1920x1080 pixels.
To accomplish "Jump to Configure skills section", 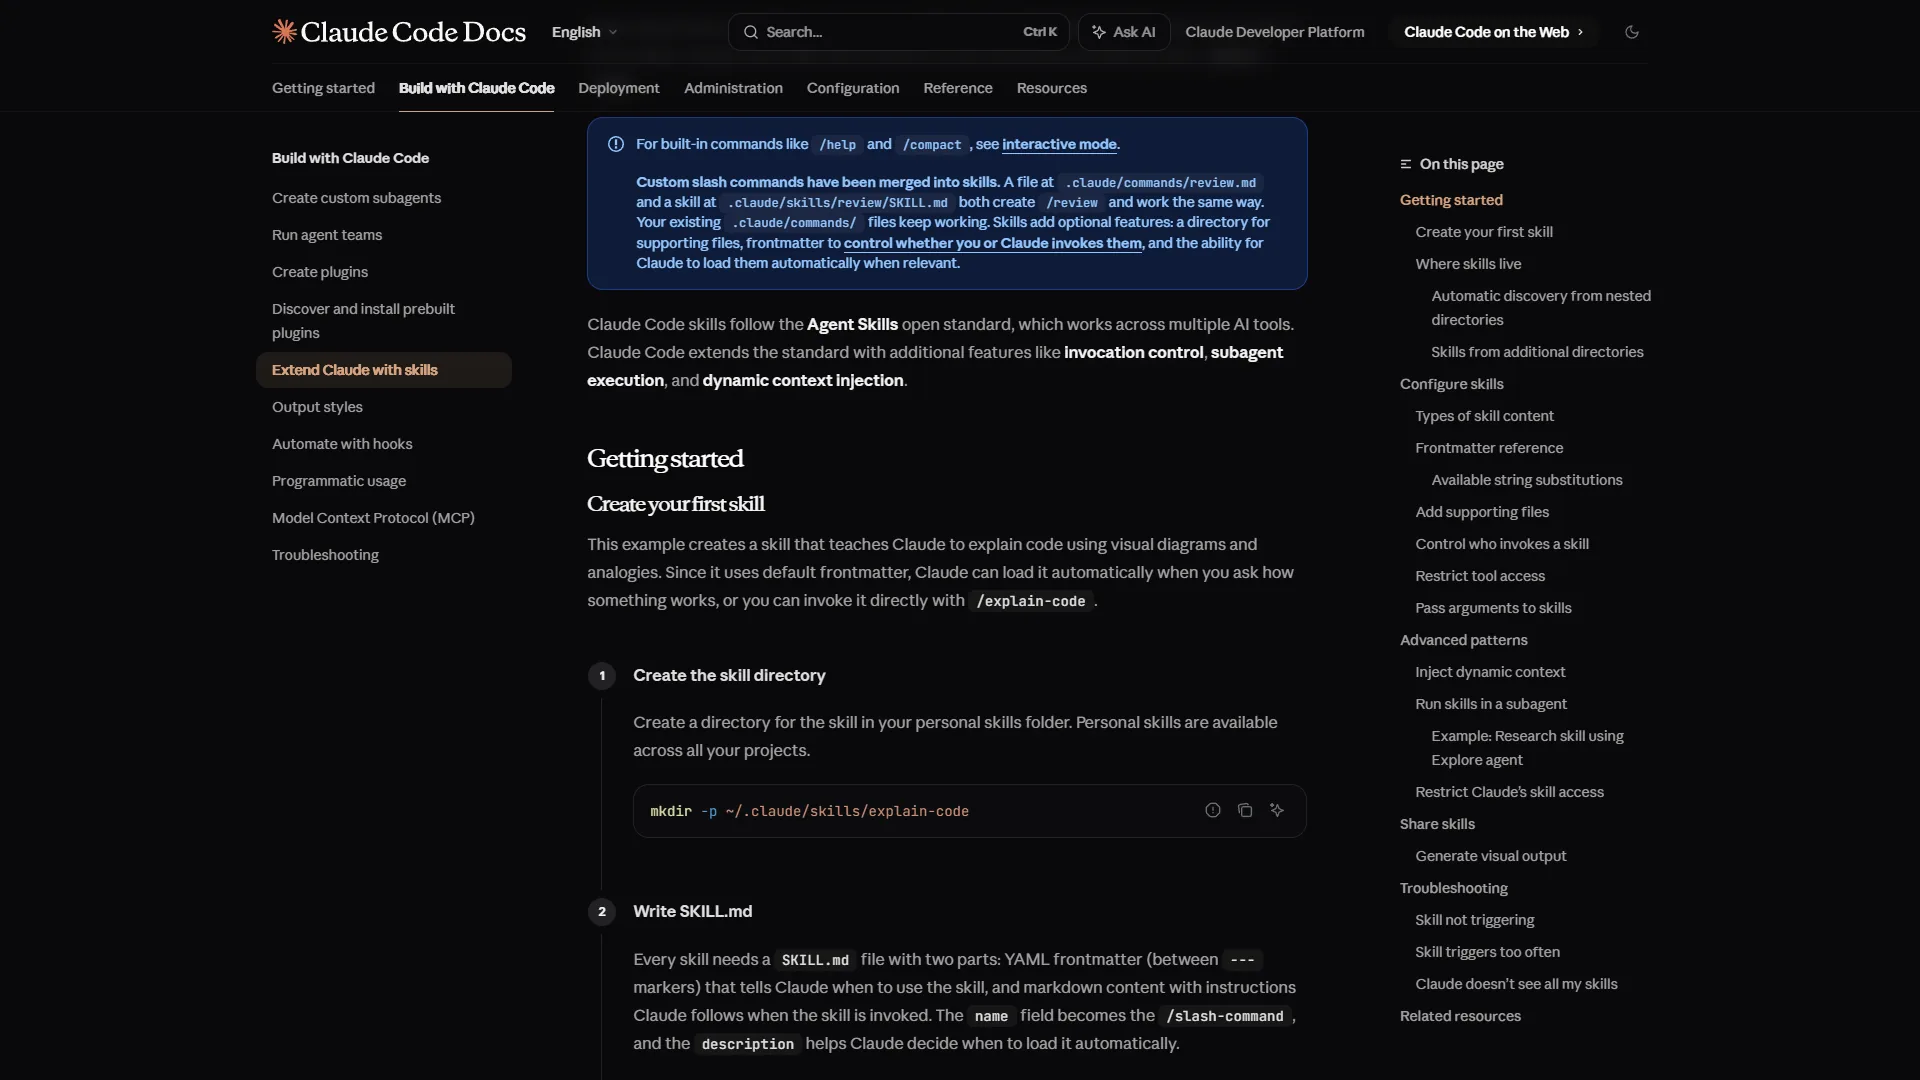I will coord(1451,384).
